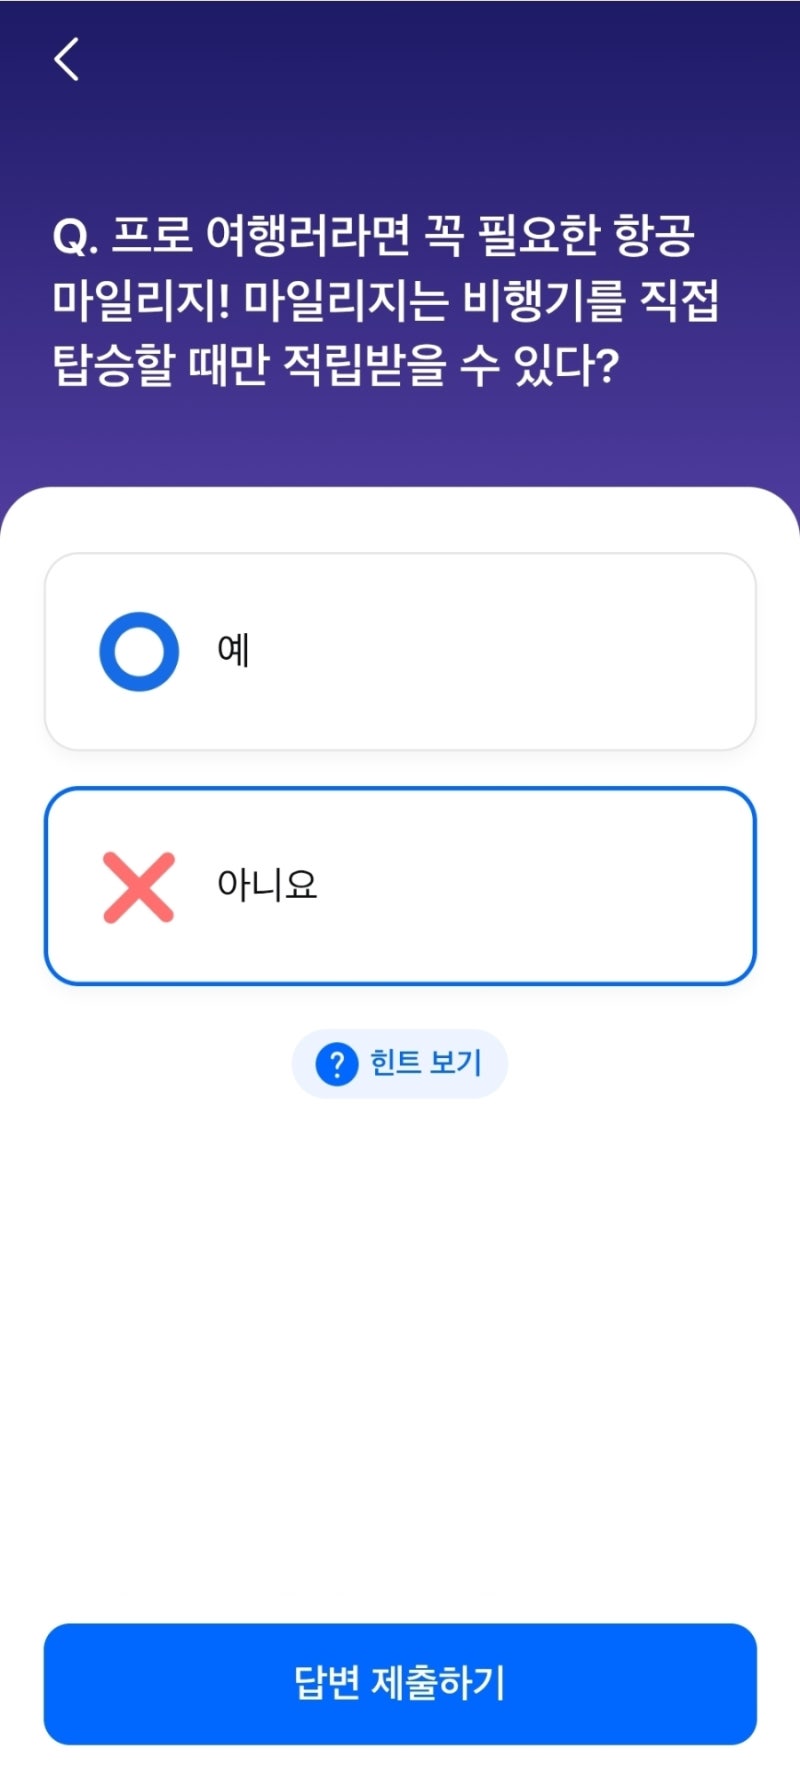Image resolution: width=800 pixels, height=1788 pixels.
Task: Click the question mark hint icon
Action: (337, 1064)
